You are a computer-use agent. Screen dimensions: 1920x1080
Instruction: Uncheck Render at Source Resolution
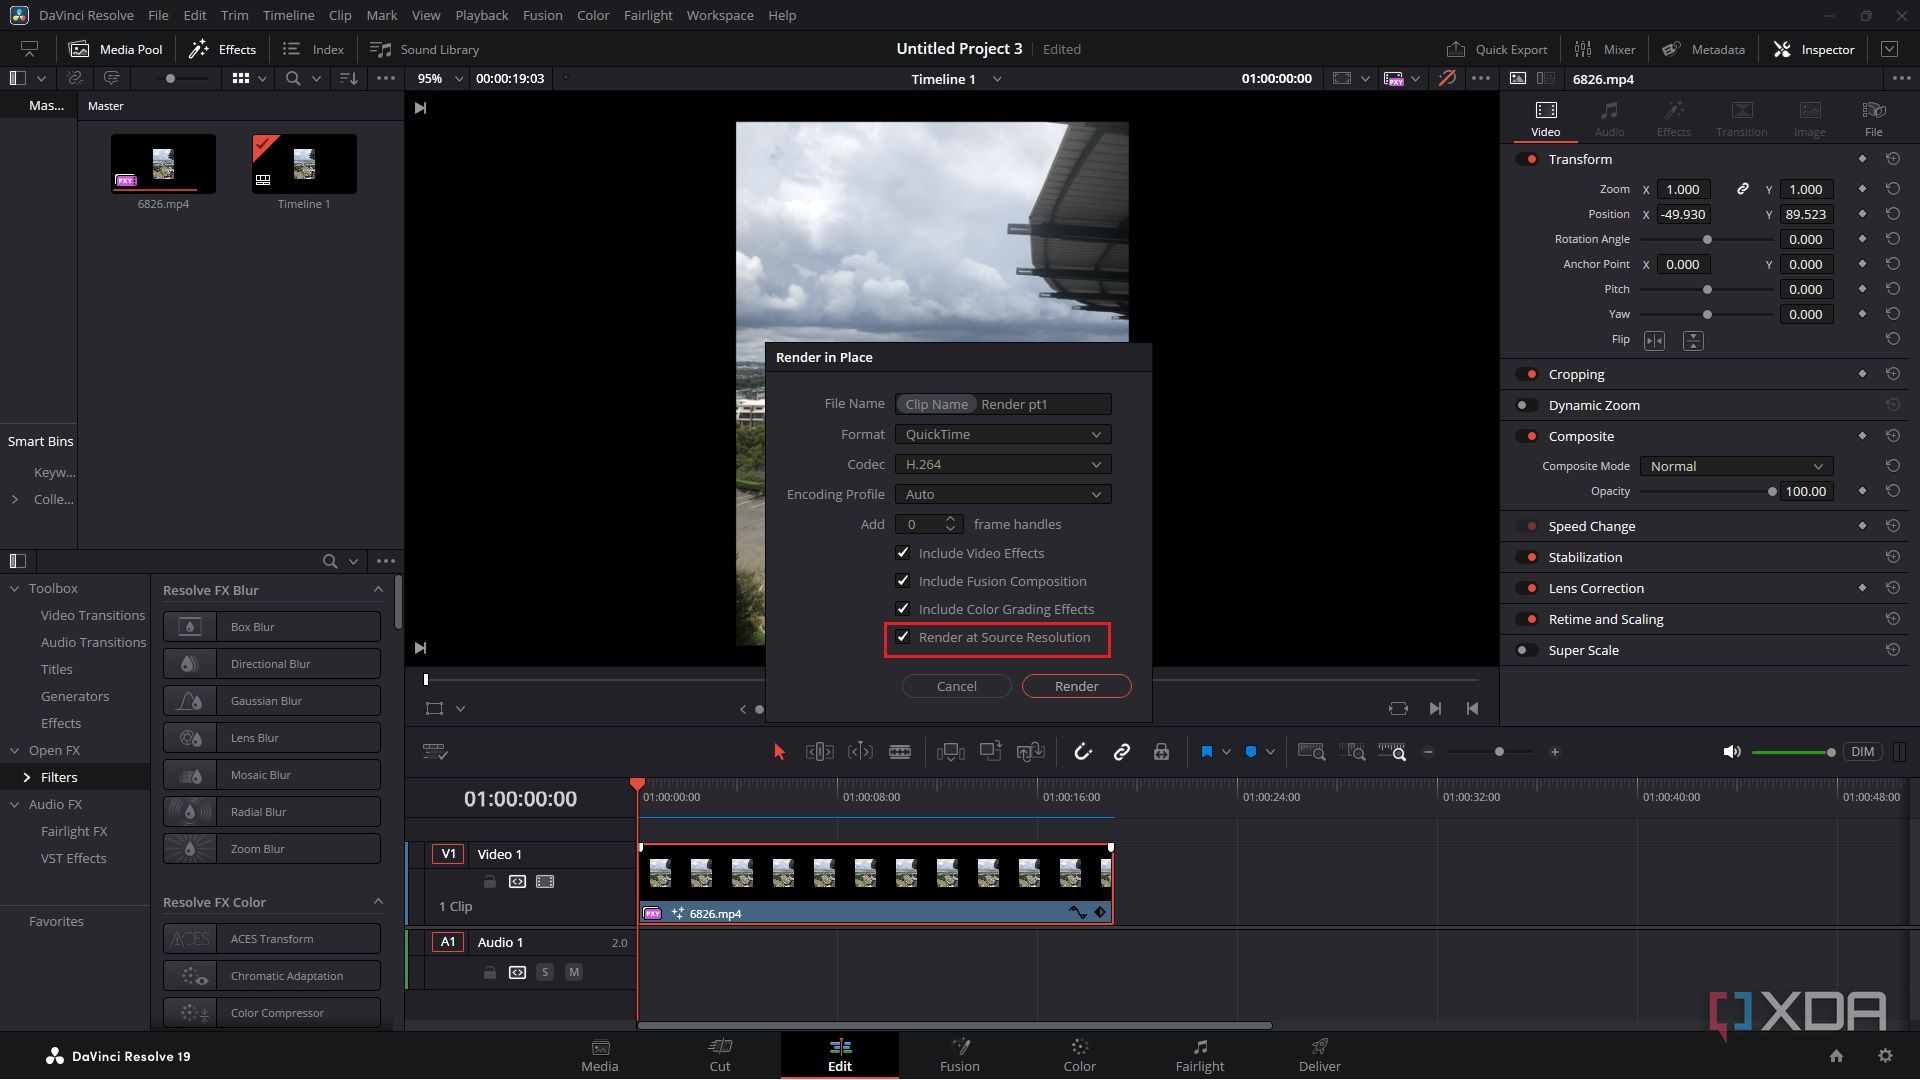tap(903, 637)
